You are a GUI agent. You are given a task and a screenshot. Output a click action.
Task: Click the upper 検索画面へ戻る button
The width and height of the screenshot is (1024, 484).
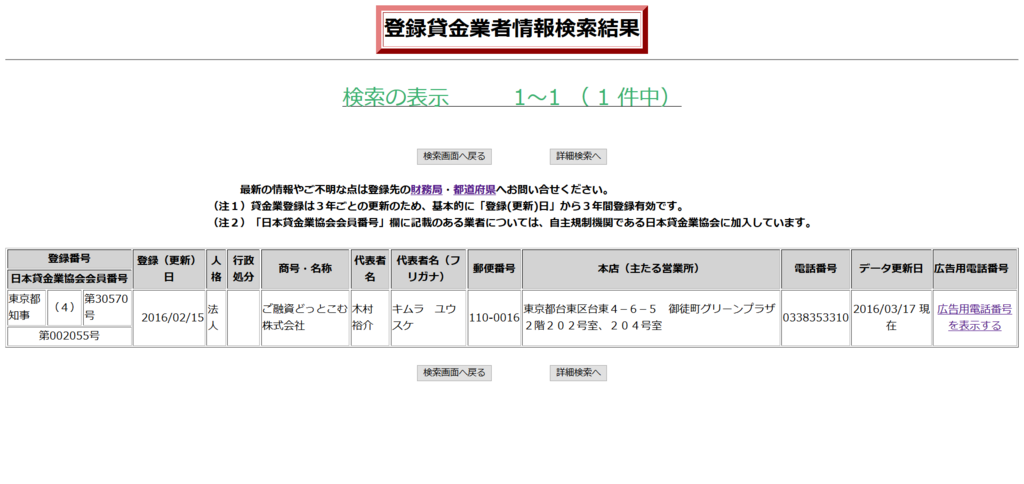pos(455,156)
